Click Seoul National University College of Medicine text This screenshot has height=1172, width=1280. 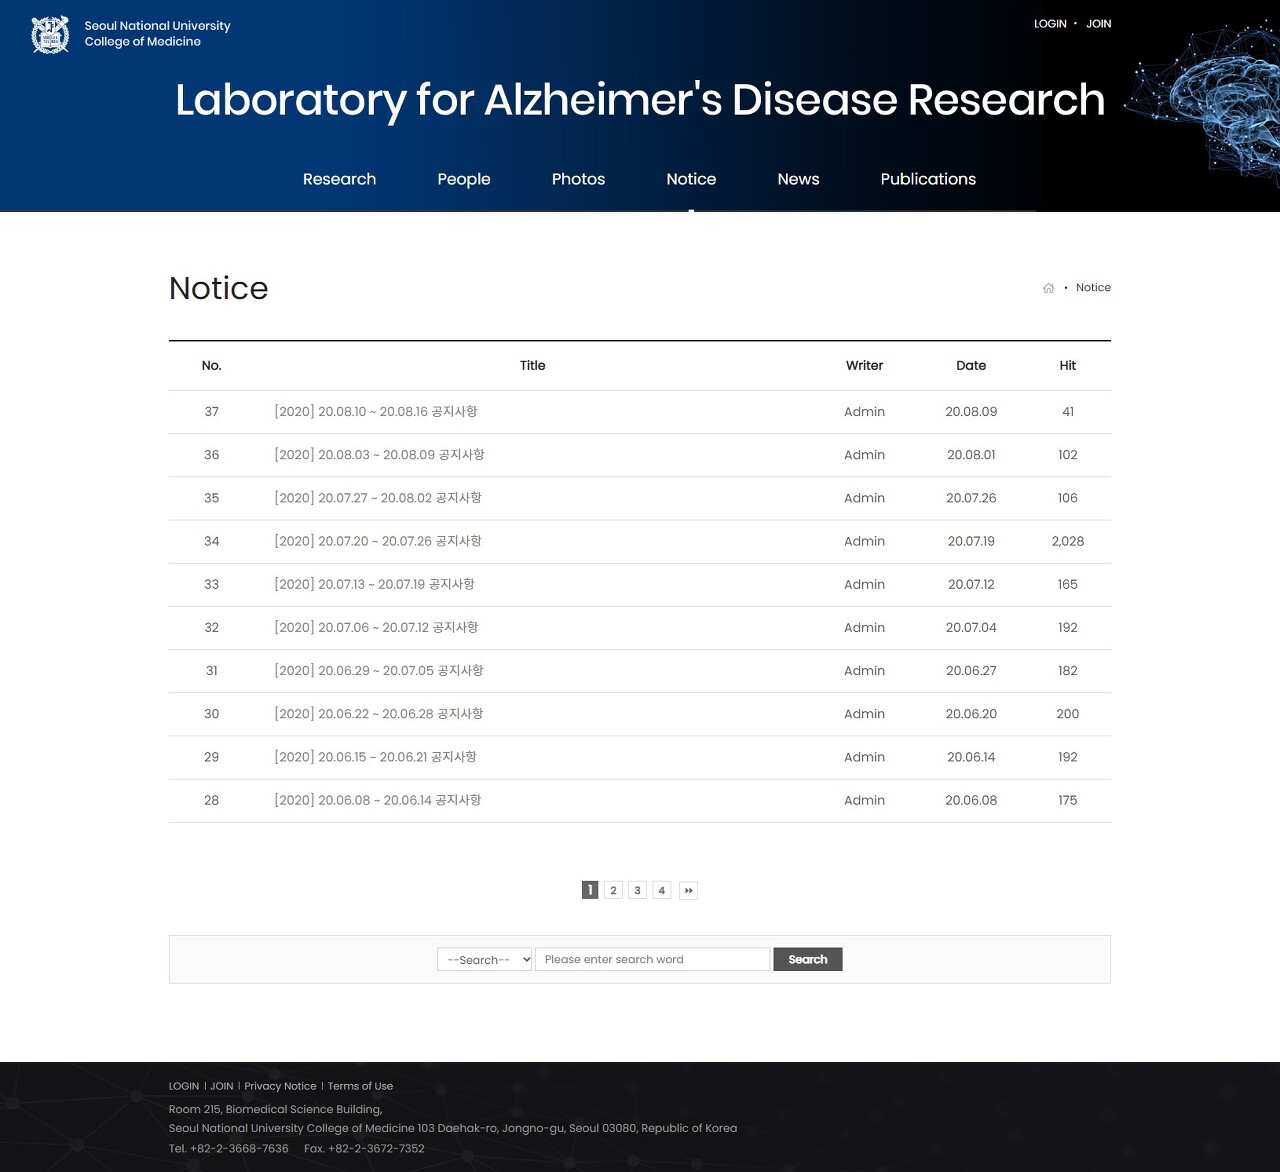157,34
